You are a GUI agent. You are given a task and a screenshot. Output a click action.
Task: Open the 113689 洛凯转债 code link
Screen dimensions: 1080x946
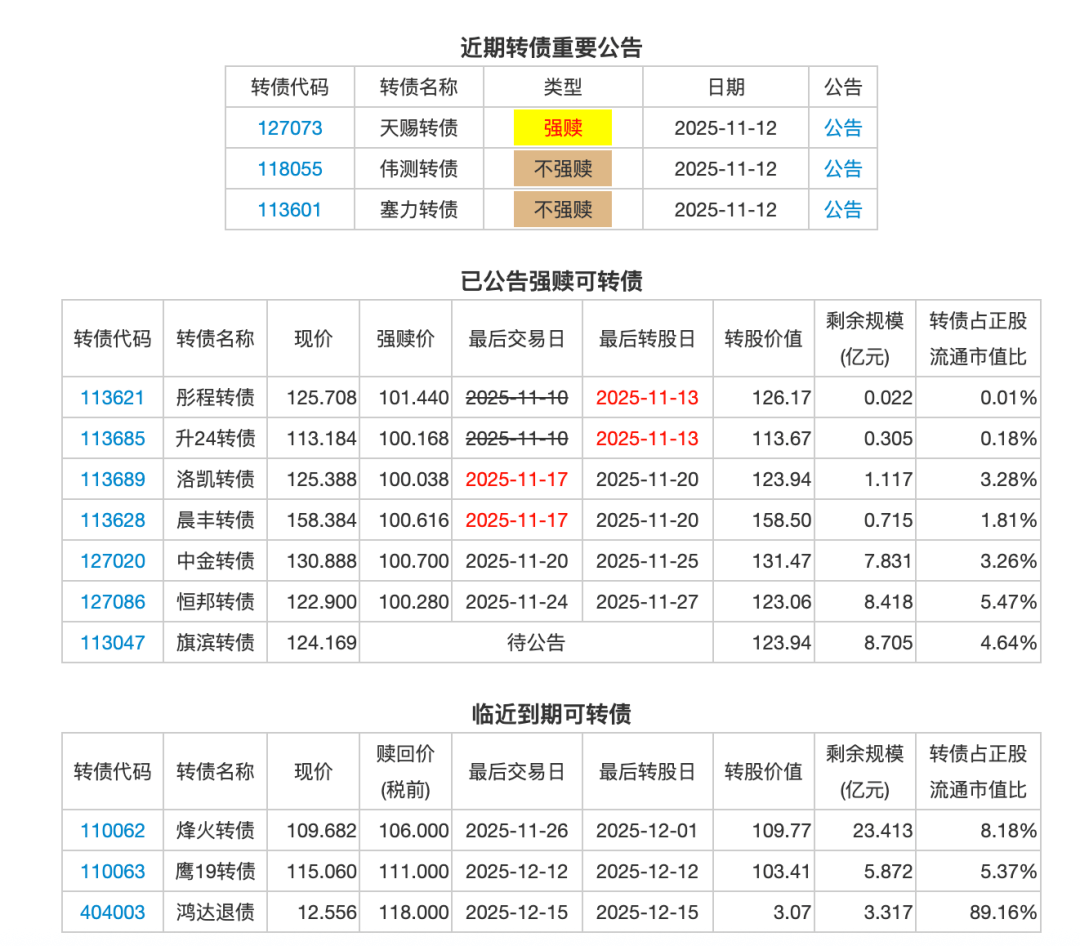pos(112,480)
